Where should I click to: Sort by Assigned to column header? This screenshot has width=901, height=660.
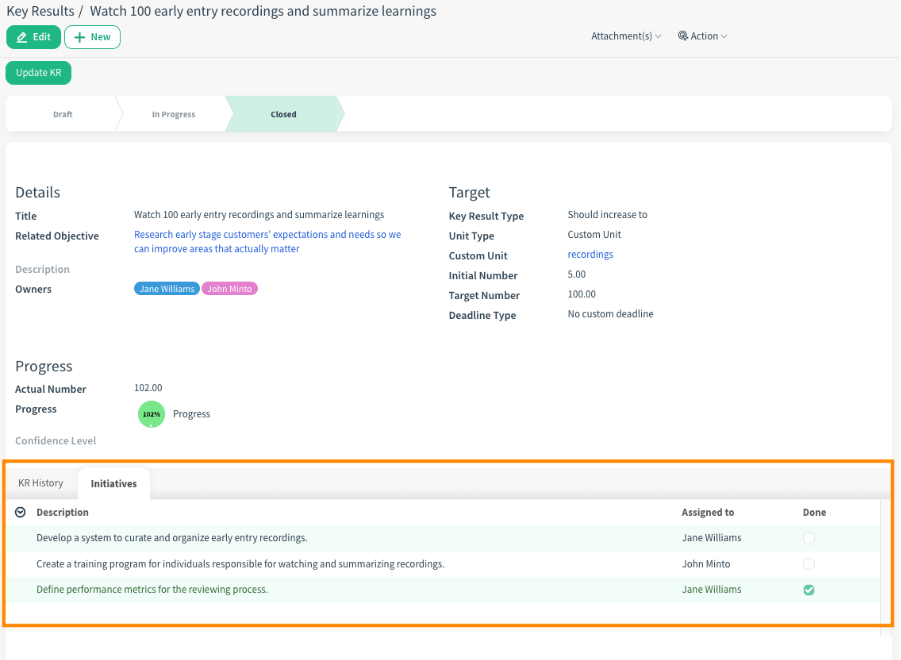(x=707, y=512)
